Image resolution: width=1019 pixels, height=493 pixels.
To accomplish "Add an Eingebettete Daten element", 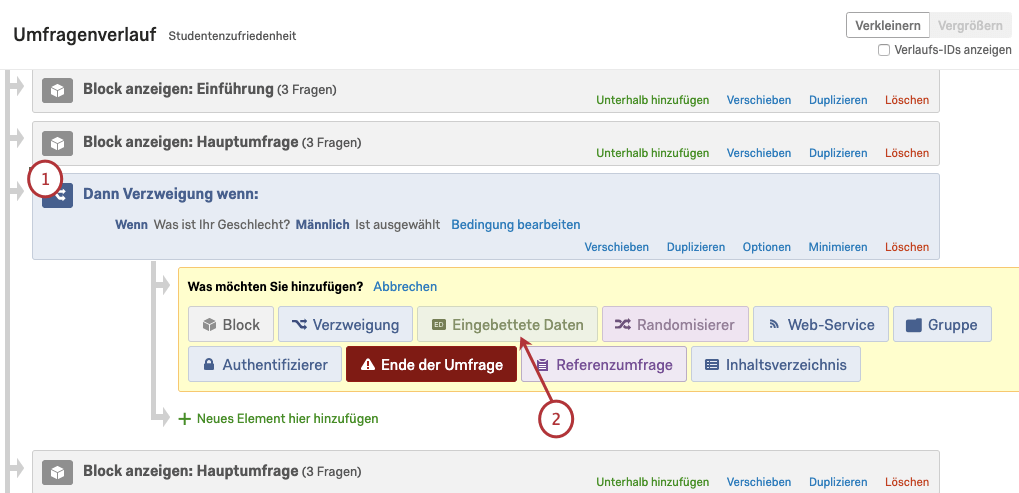I will 507,324.
